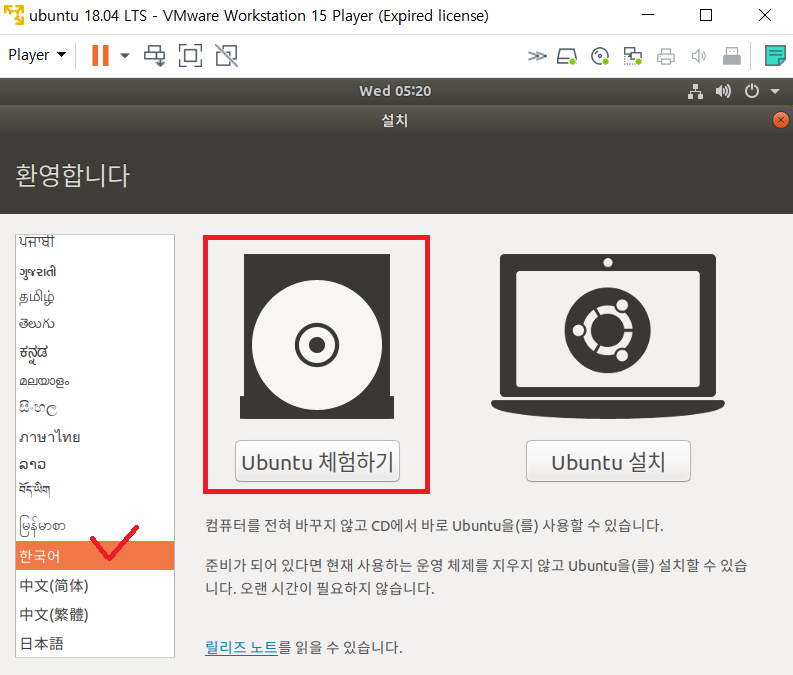
Task: Expand the Ubuntu system menu arrow
Action: point(775,92)
